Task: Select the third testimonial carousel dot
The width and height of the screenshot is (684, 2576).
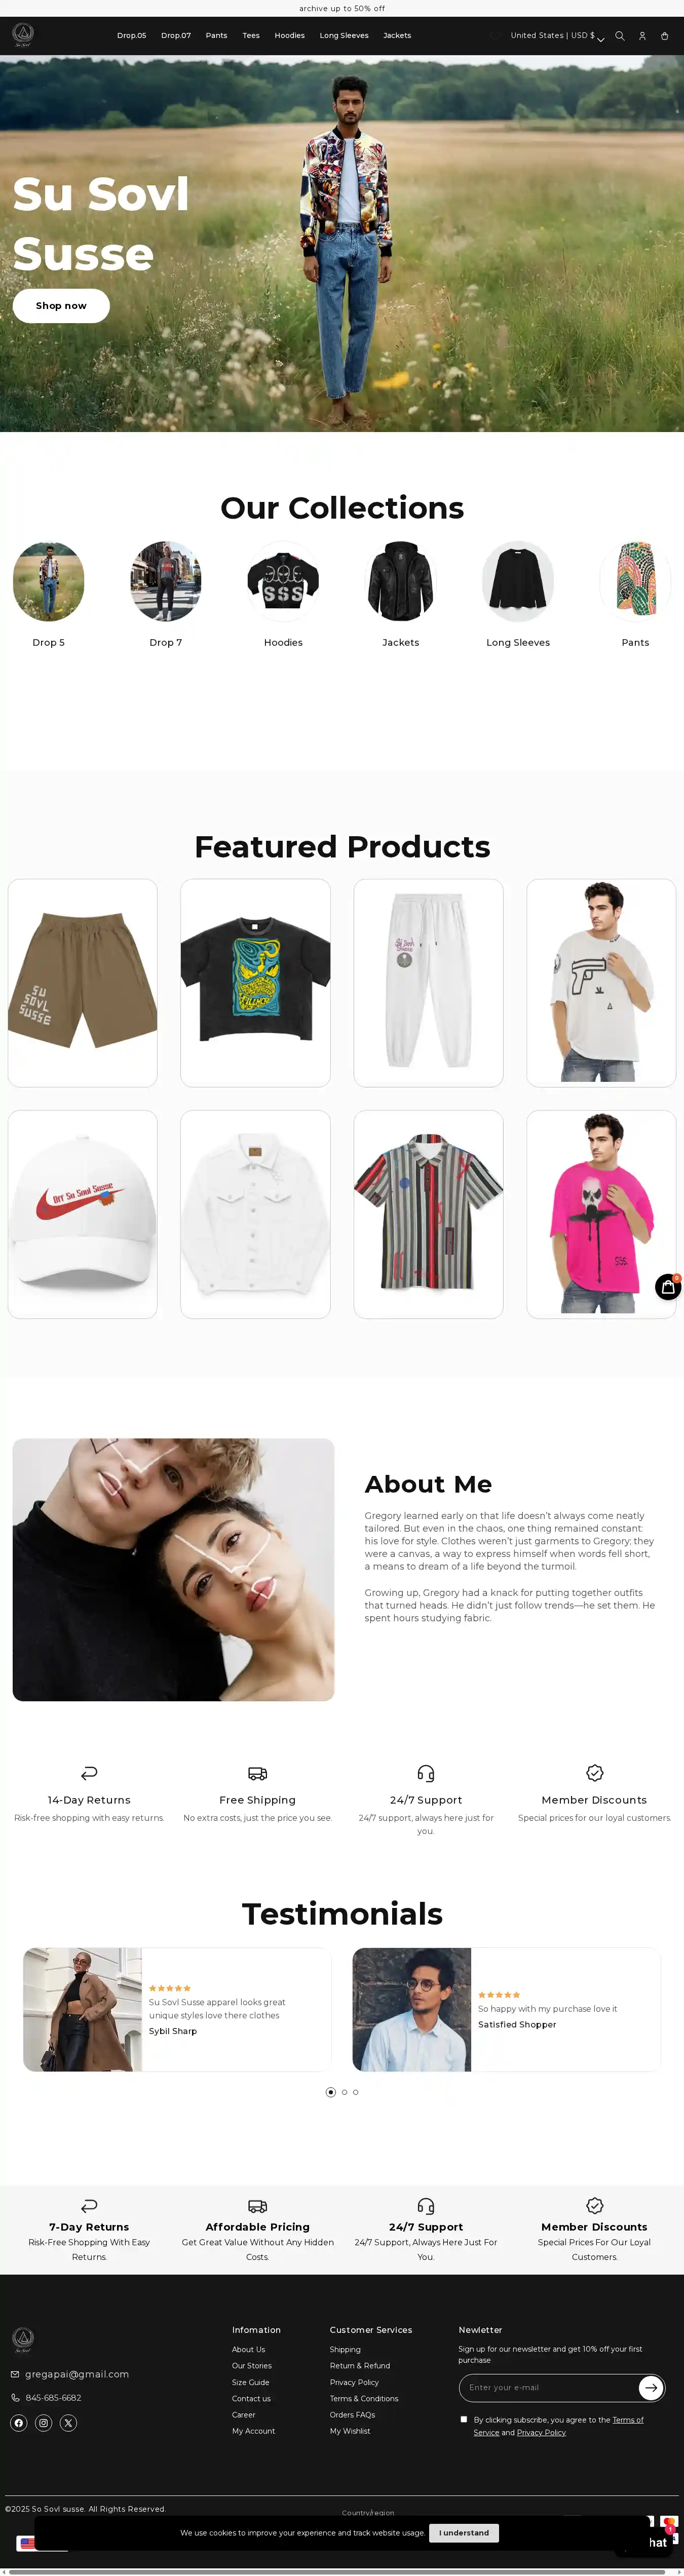Action: point(355,2092)
